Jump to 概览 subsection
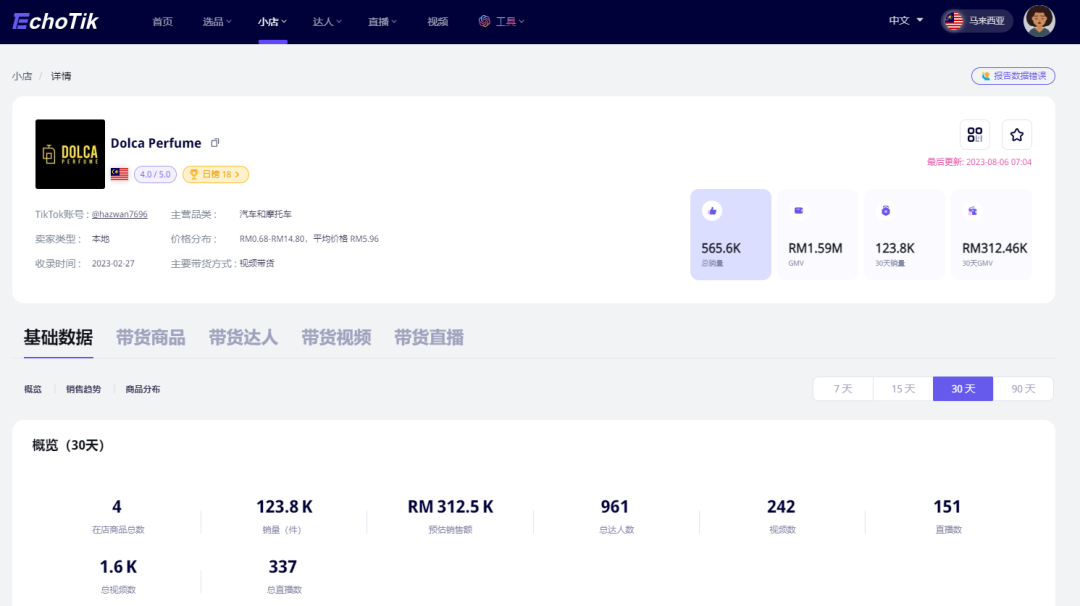Viewport: 1080px width, 606px height. point(32,389)
